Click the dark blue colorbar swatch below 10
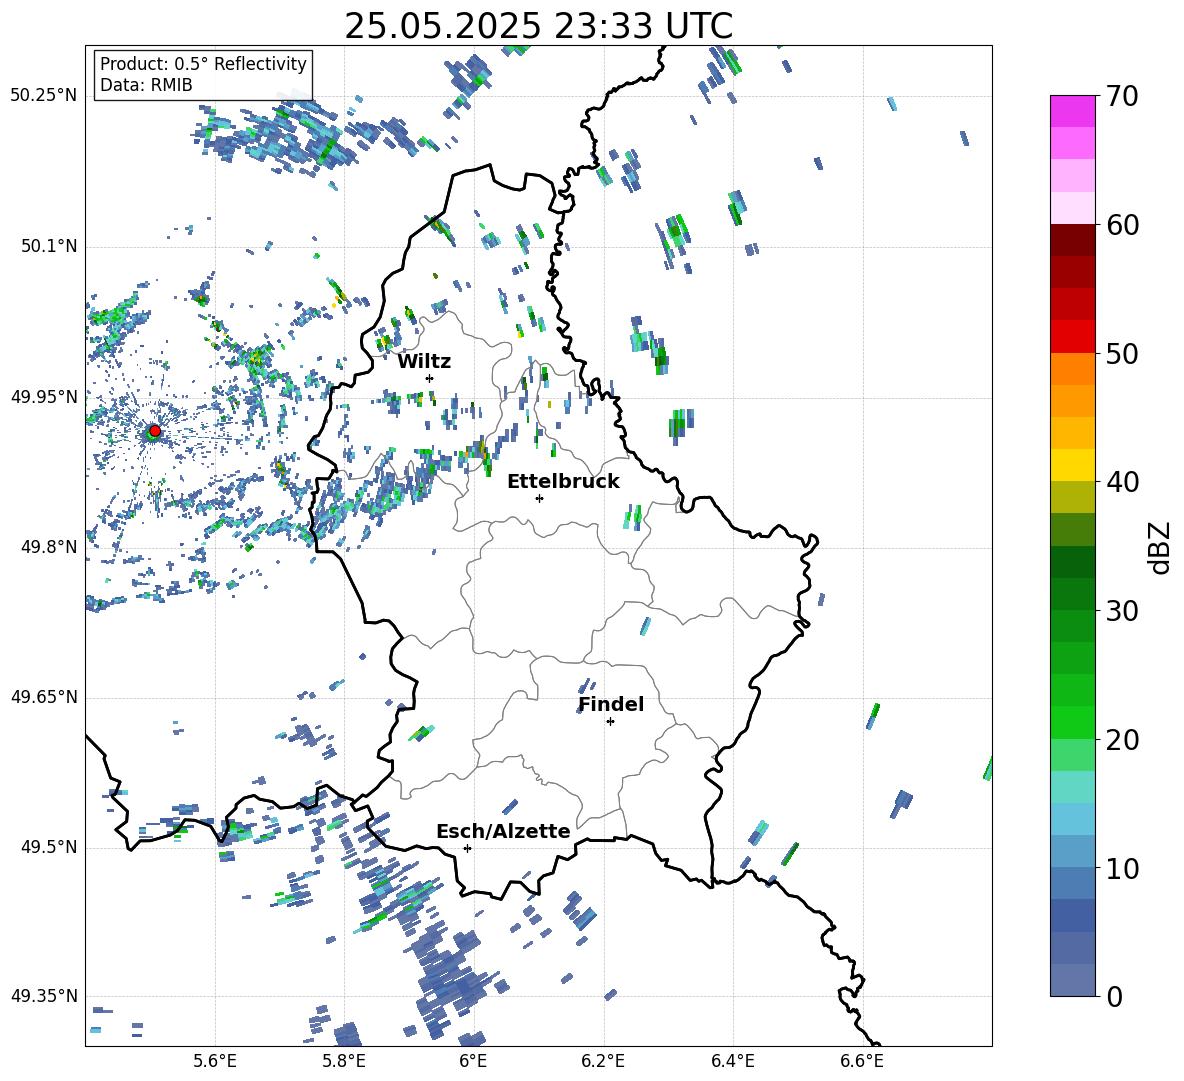Image resolution: width=1184 pixels, height=1081 pixels. point(1072,915)
